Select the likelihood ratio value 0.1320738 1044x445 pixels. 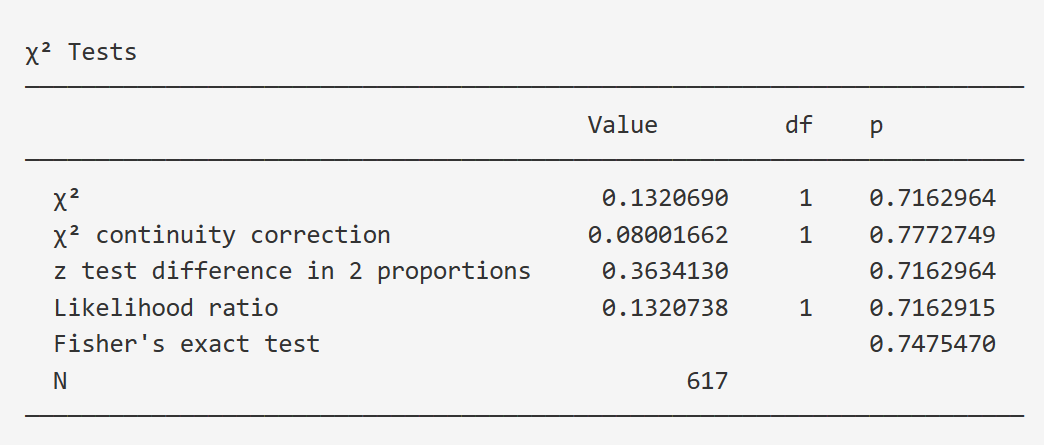pos(665,308)
